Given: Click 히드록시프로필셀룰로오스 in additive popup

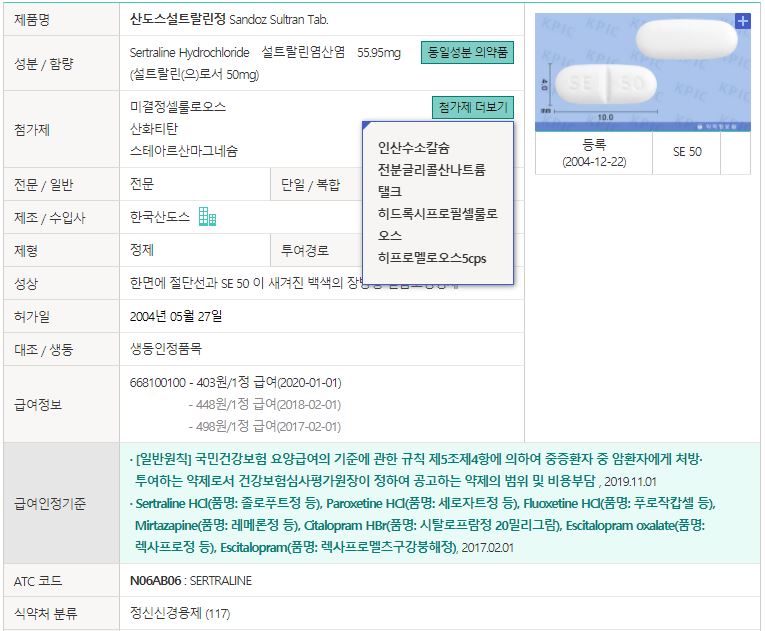Looking at the screenshot, I should click(438, 224).
